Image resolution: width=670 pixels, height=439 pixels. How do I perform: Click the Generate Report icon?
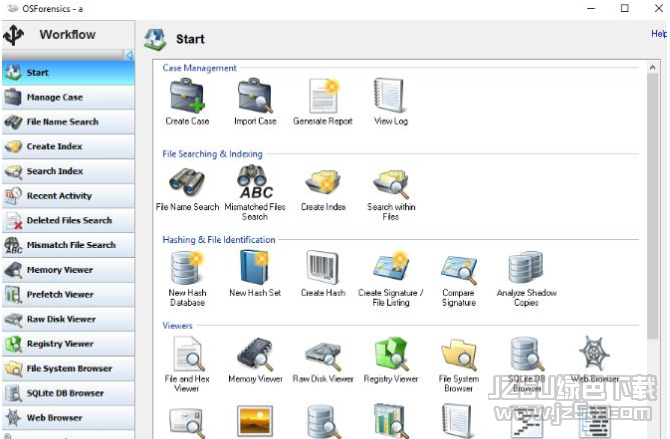[323, 96]
